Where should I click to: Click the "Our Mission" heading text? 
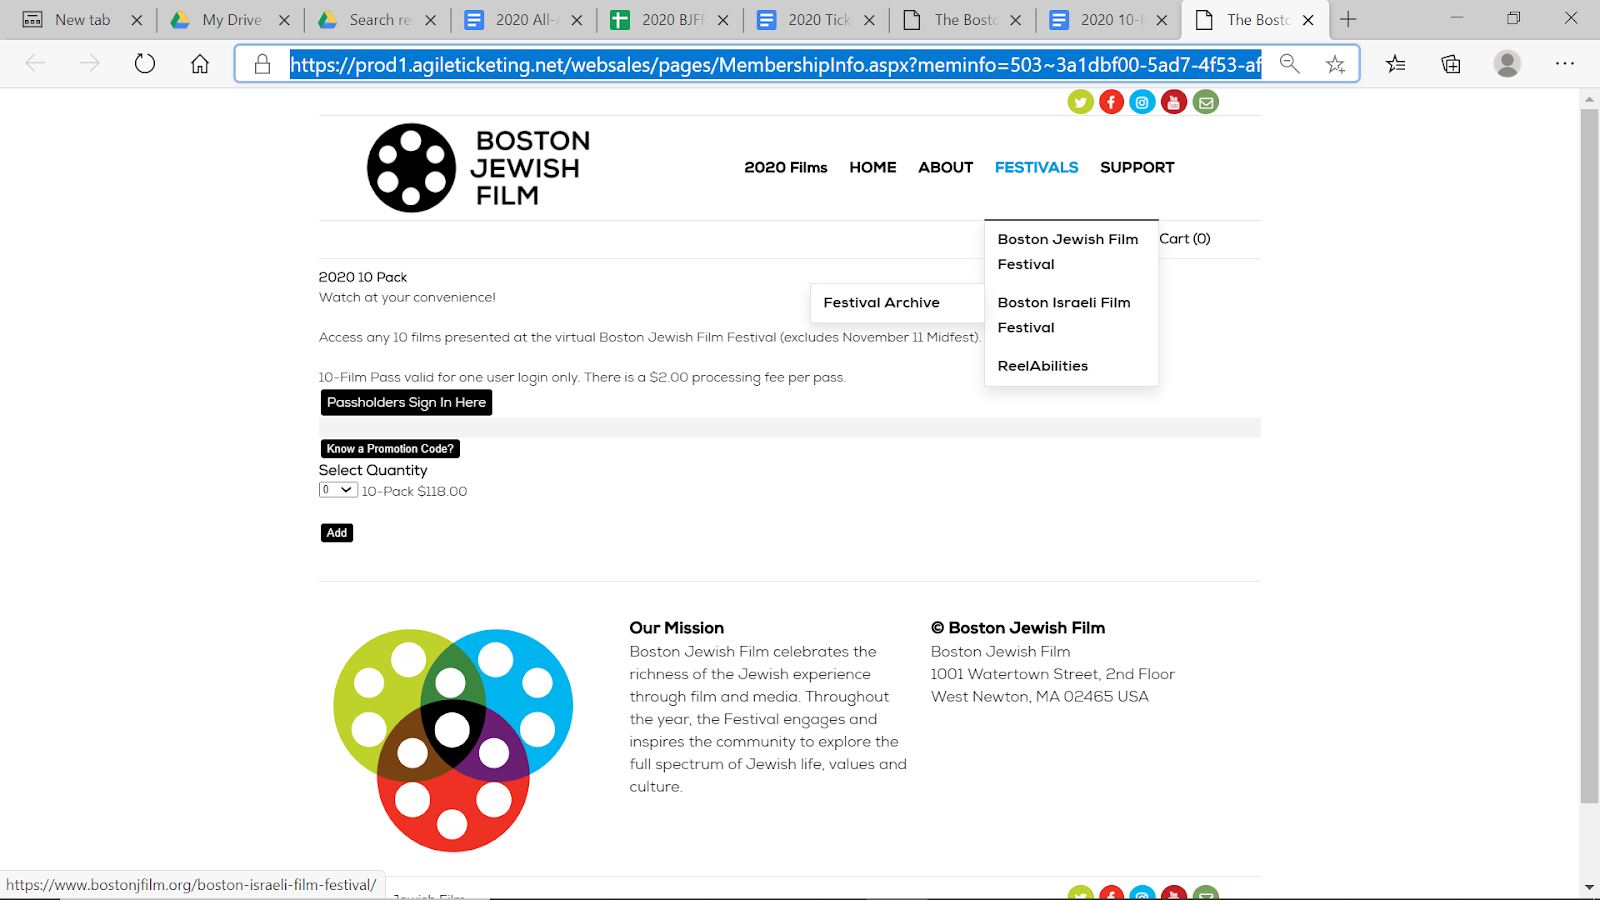[x=677, y=628]
